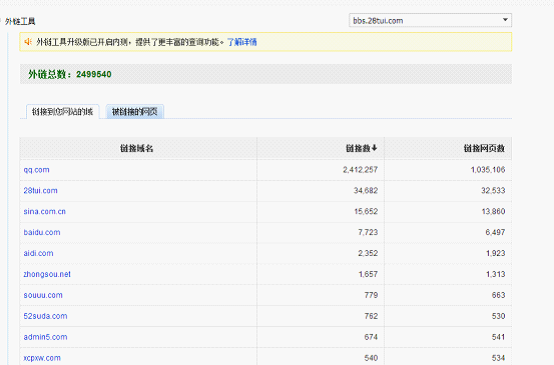554x365 pixels.
Task: Sort by 链接网页数 column header
Action: point(484,148)
